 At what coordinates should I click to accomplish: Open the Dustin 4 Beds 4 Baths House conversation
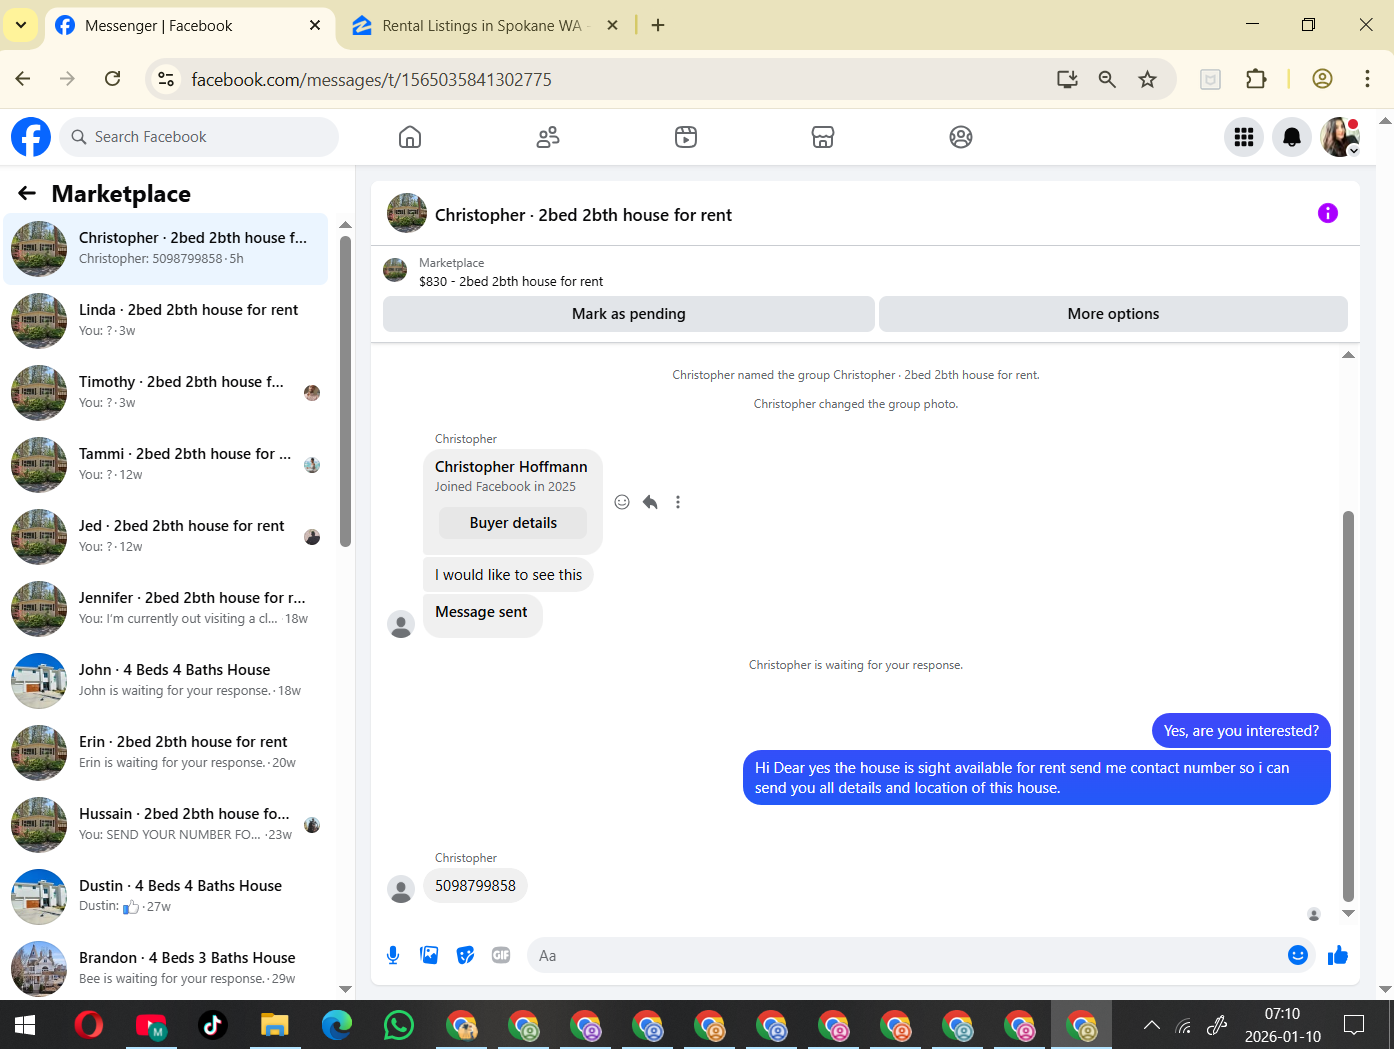[166, 896]
